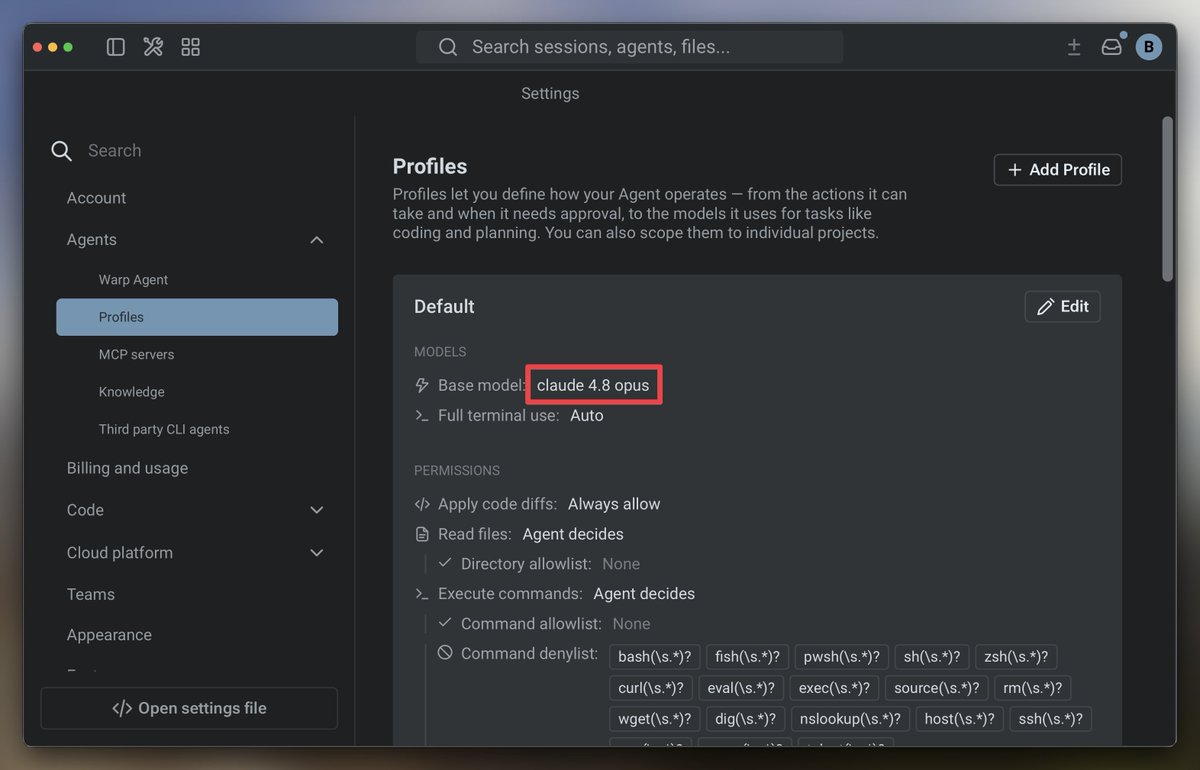The image size is (1200, 770).
Task: Click the source(\s.*)? denylist chip
Action: [x=937, y=688]
